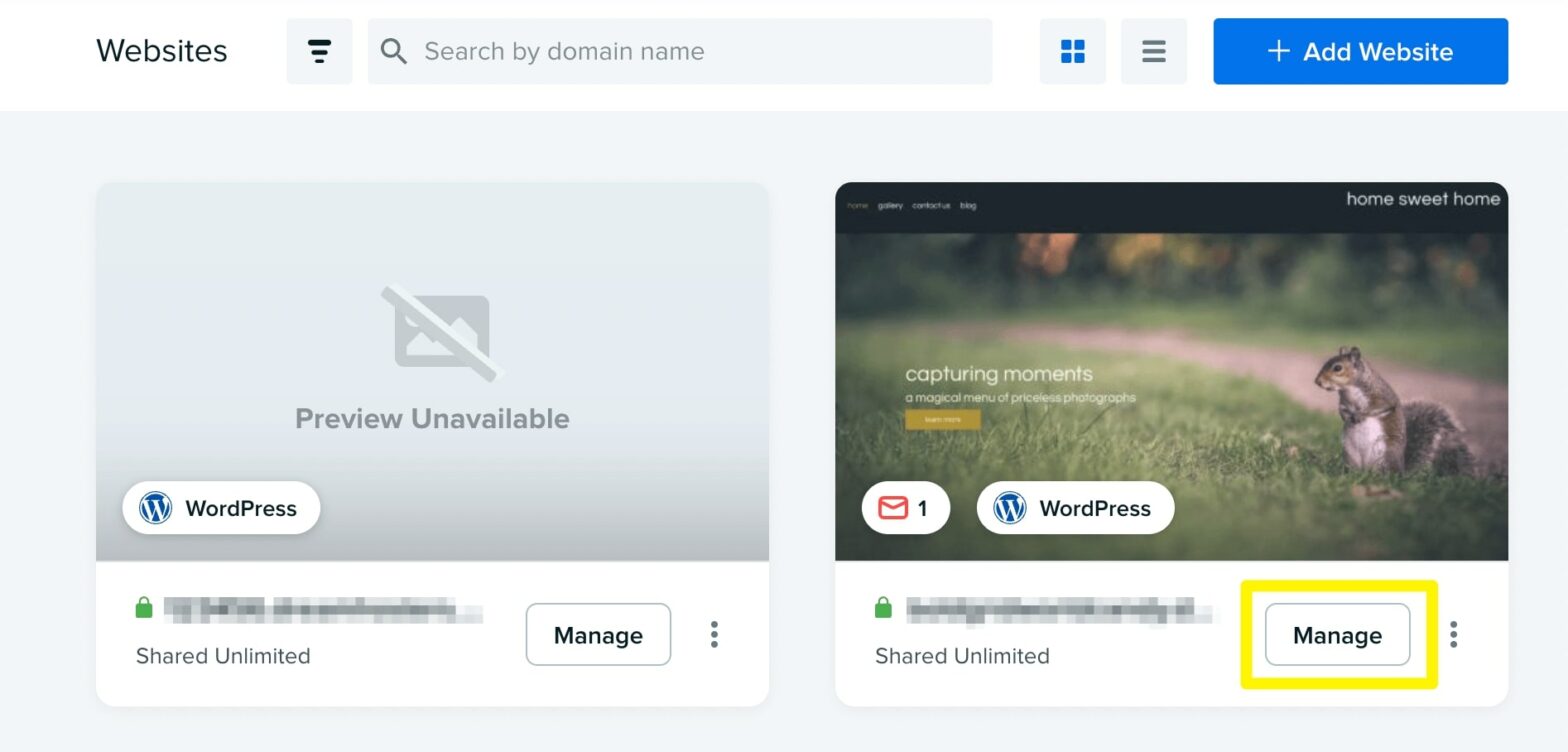The height and width of the screenshot is (752, 1568).
Task: Switch to grid view layout
Action: point(1072,51)
